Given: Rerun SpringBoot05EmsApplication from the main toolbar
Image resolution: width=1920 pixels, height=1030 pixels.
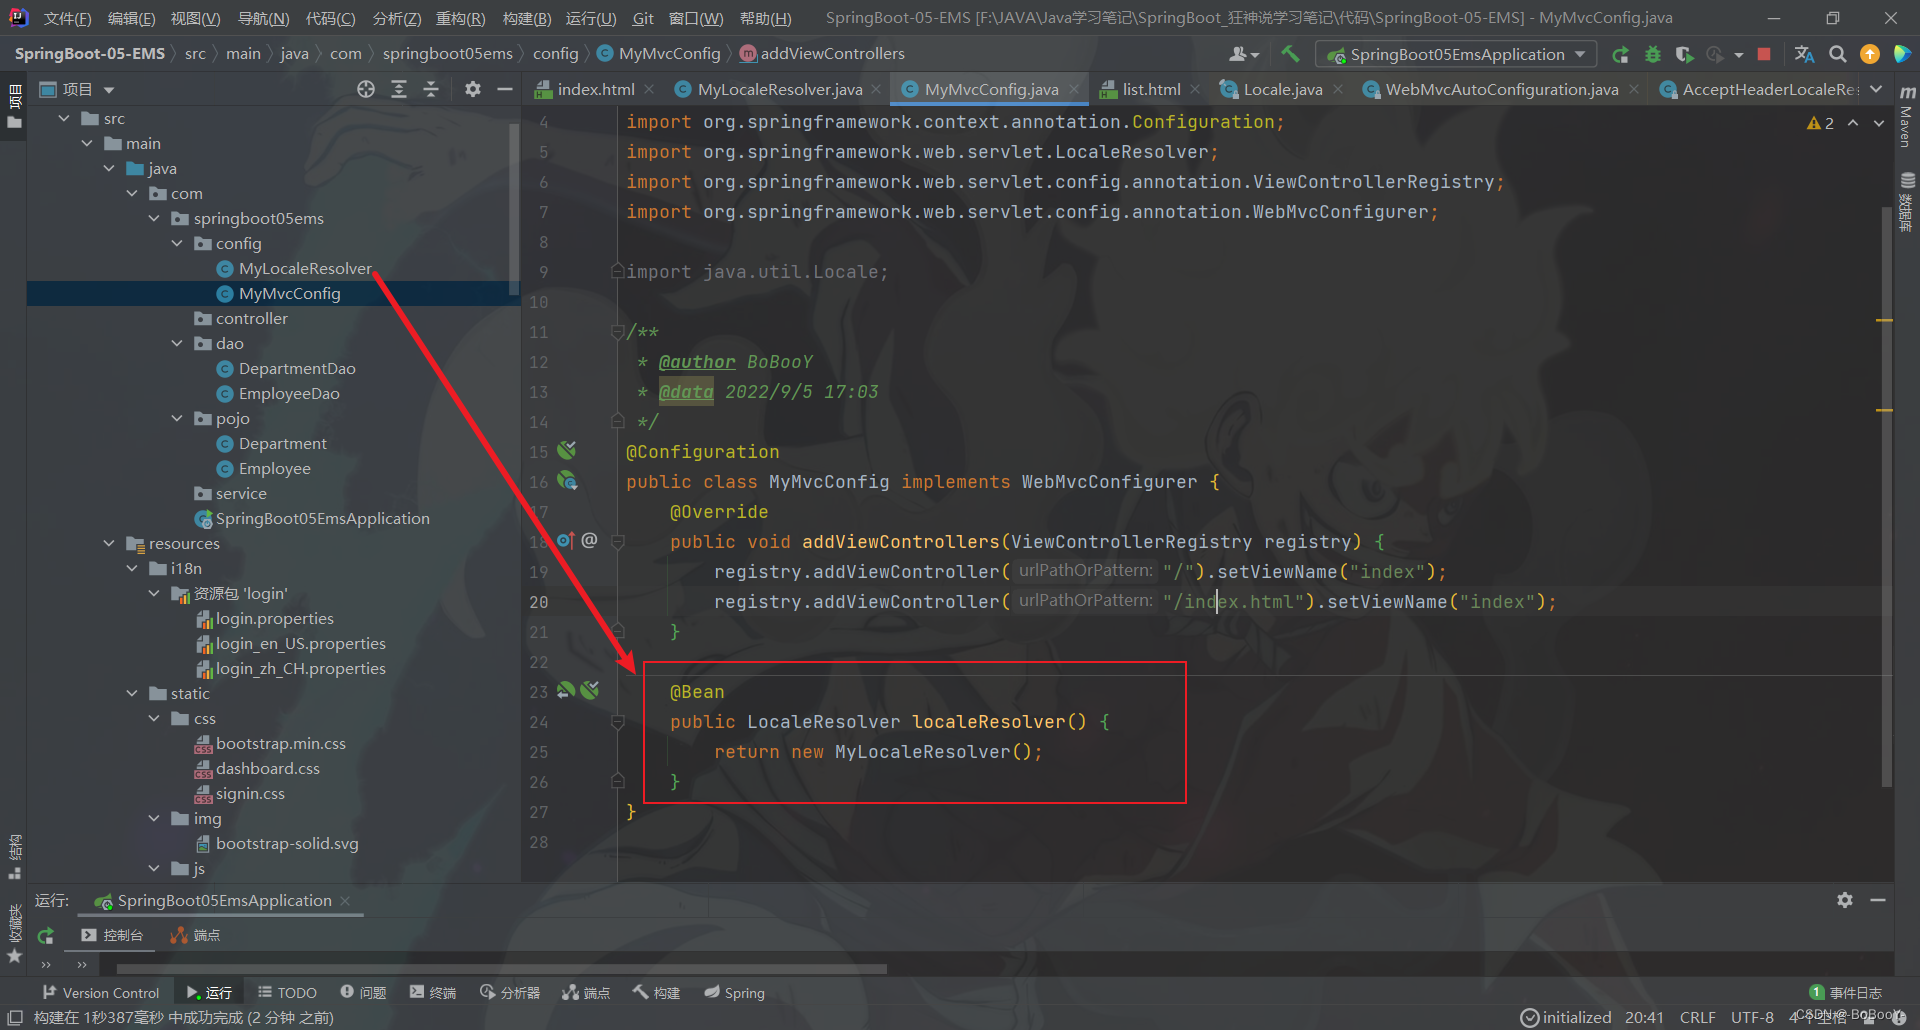Looking at the screenshot, I should 1621,54.
